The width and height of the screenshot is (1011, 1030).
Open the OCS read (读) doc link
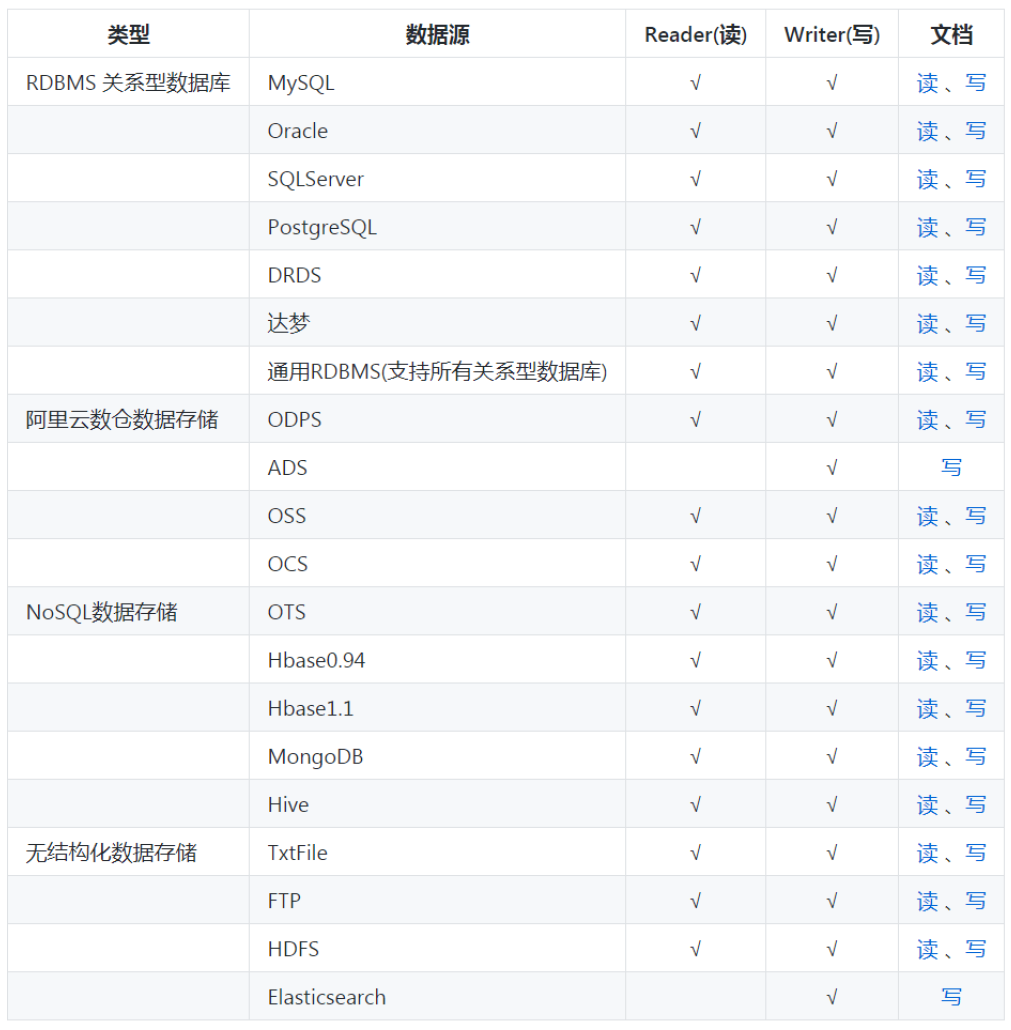point(927,564)
